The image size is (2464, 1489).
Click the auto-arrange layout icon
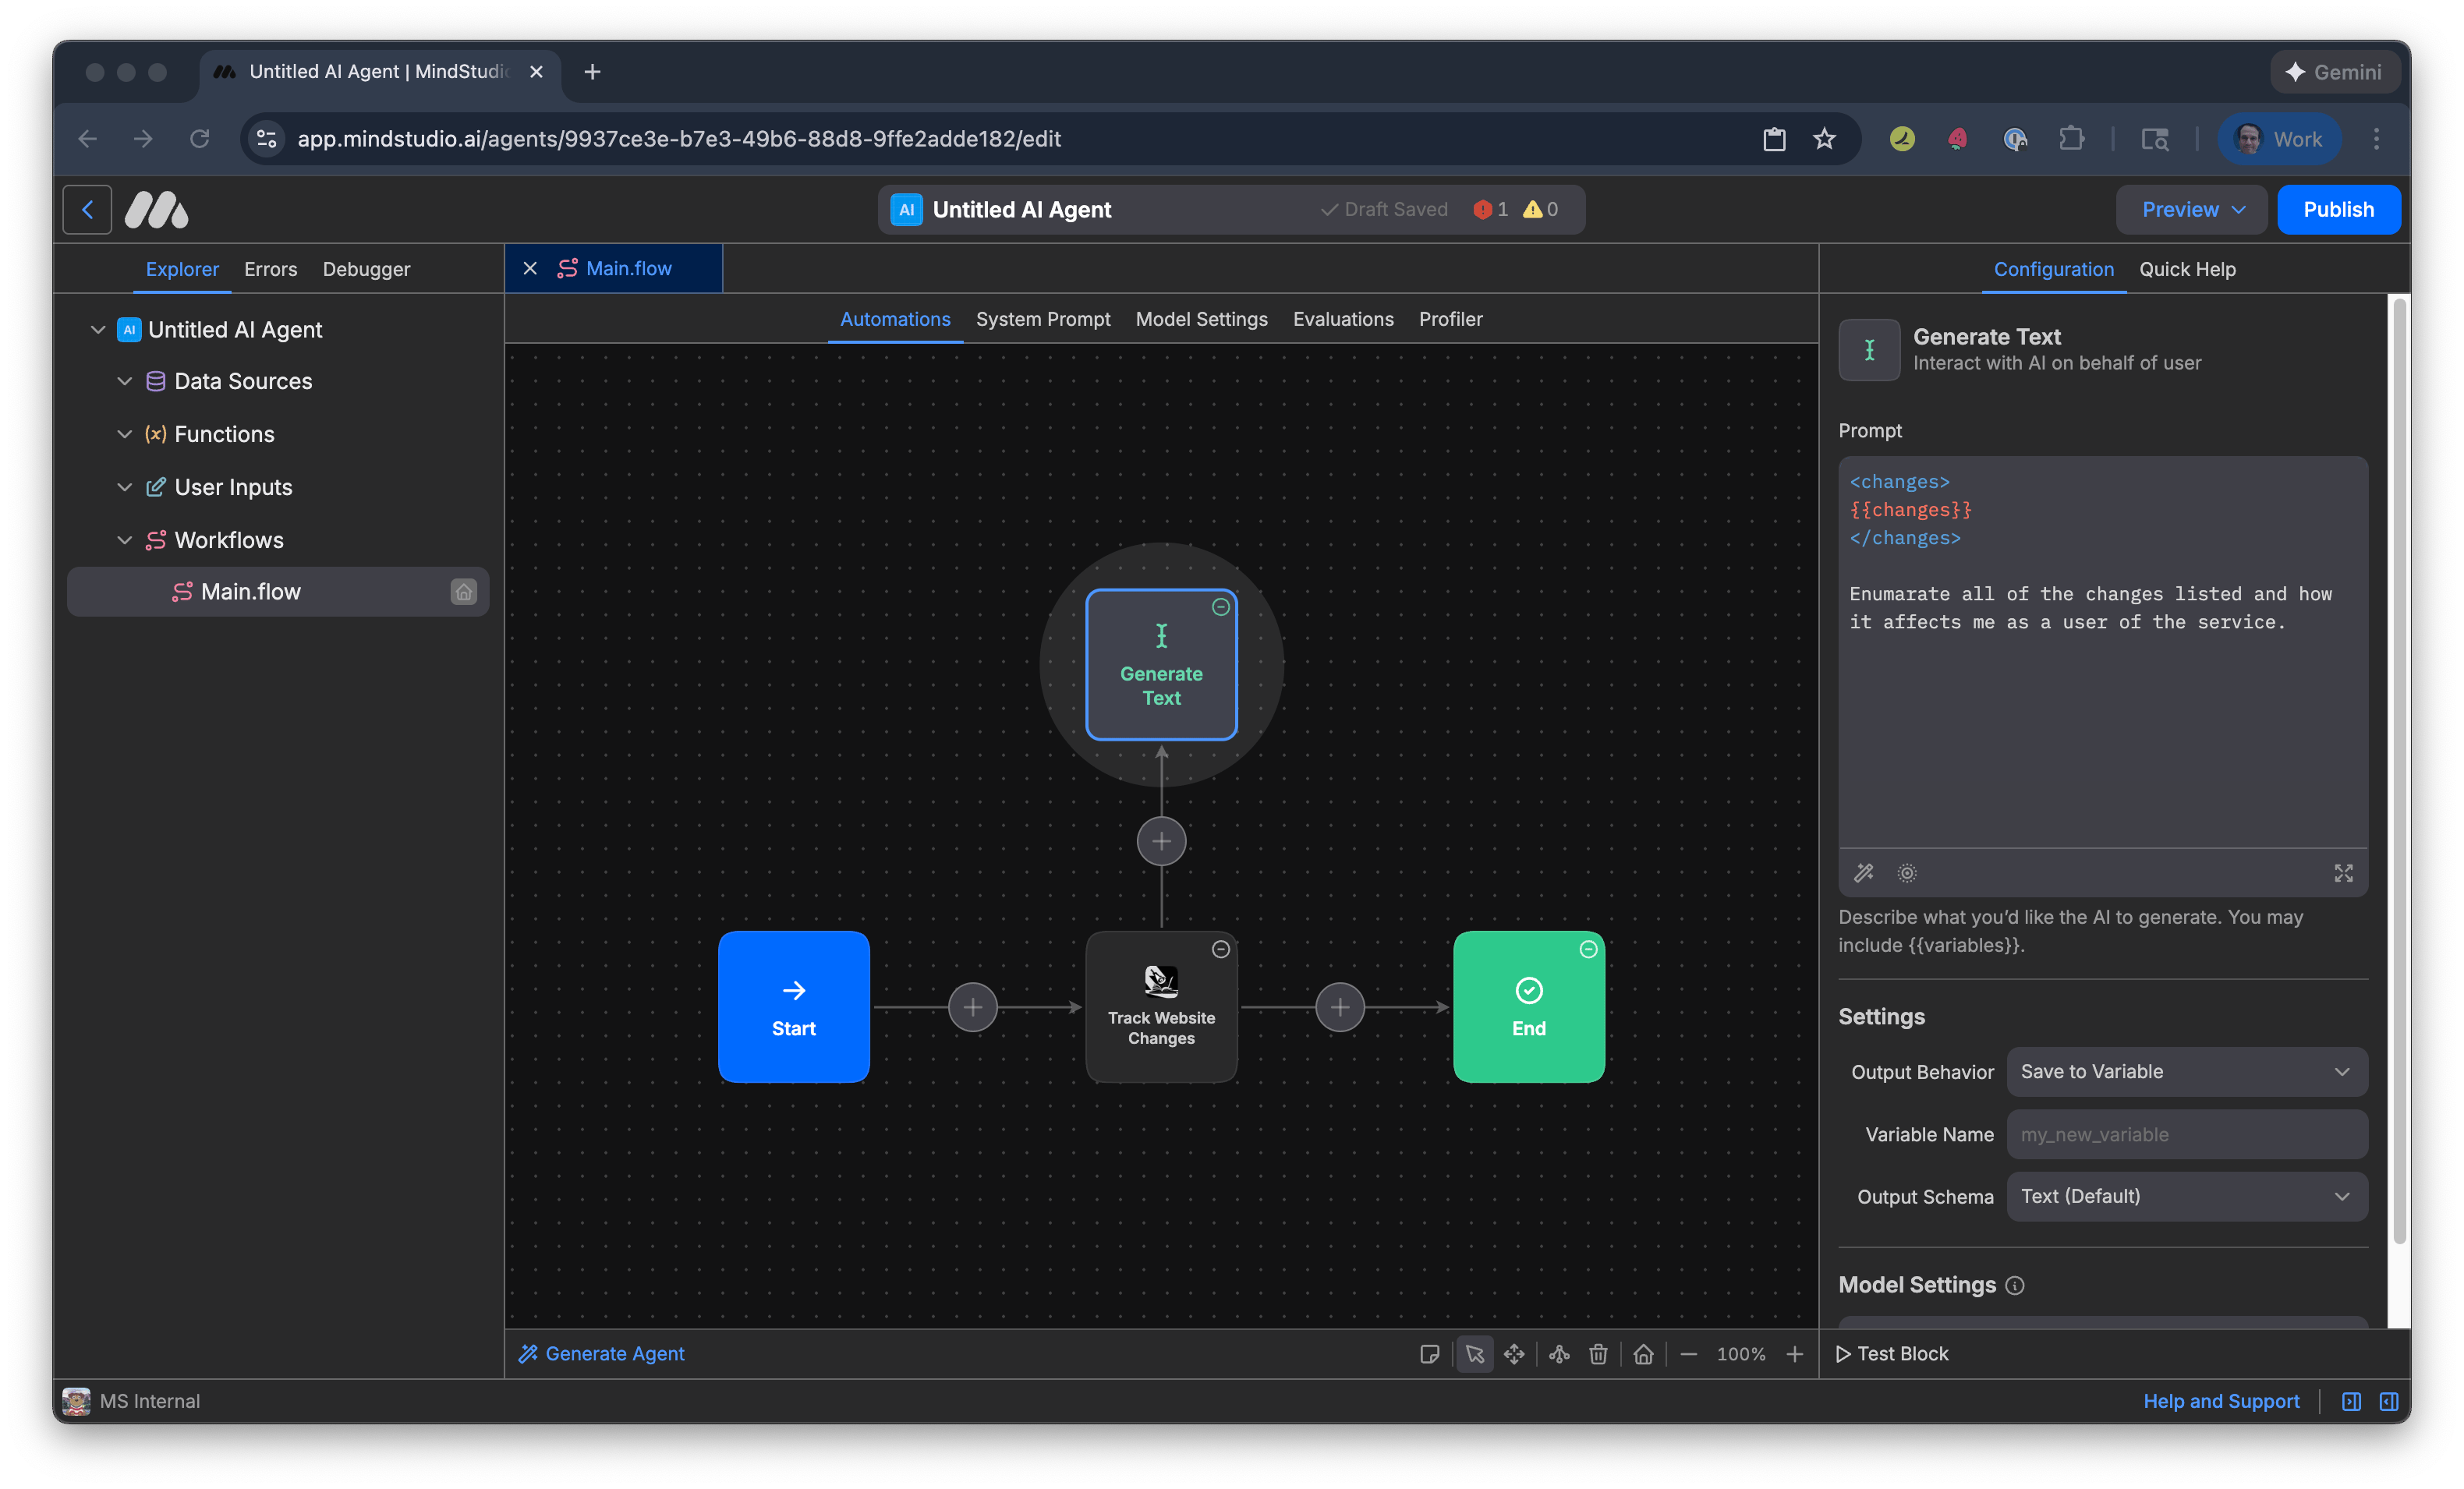coord(1559,1354)
